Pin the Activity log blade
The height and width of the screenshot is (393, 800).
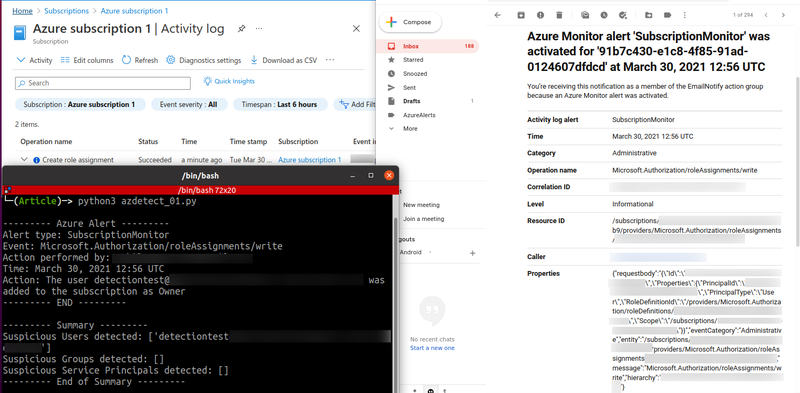tap(241, 29)
